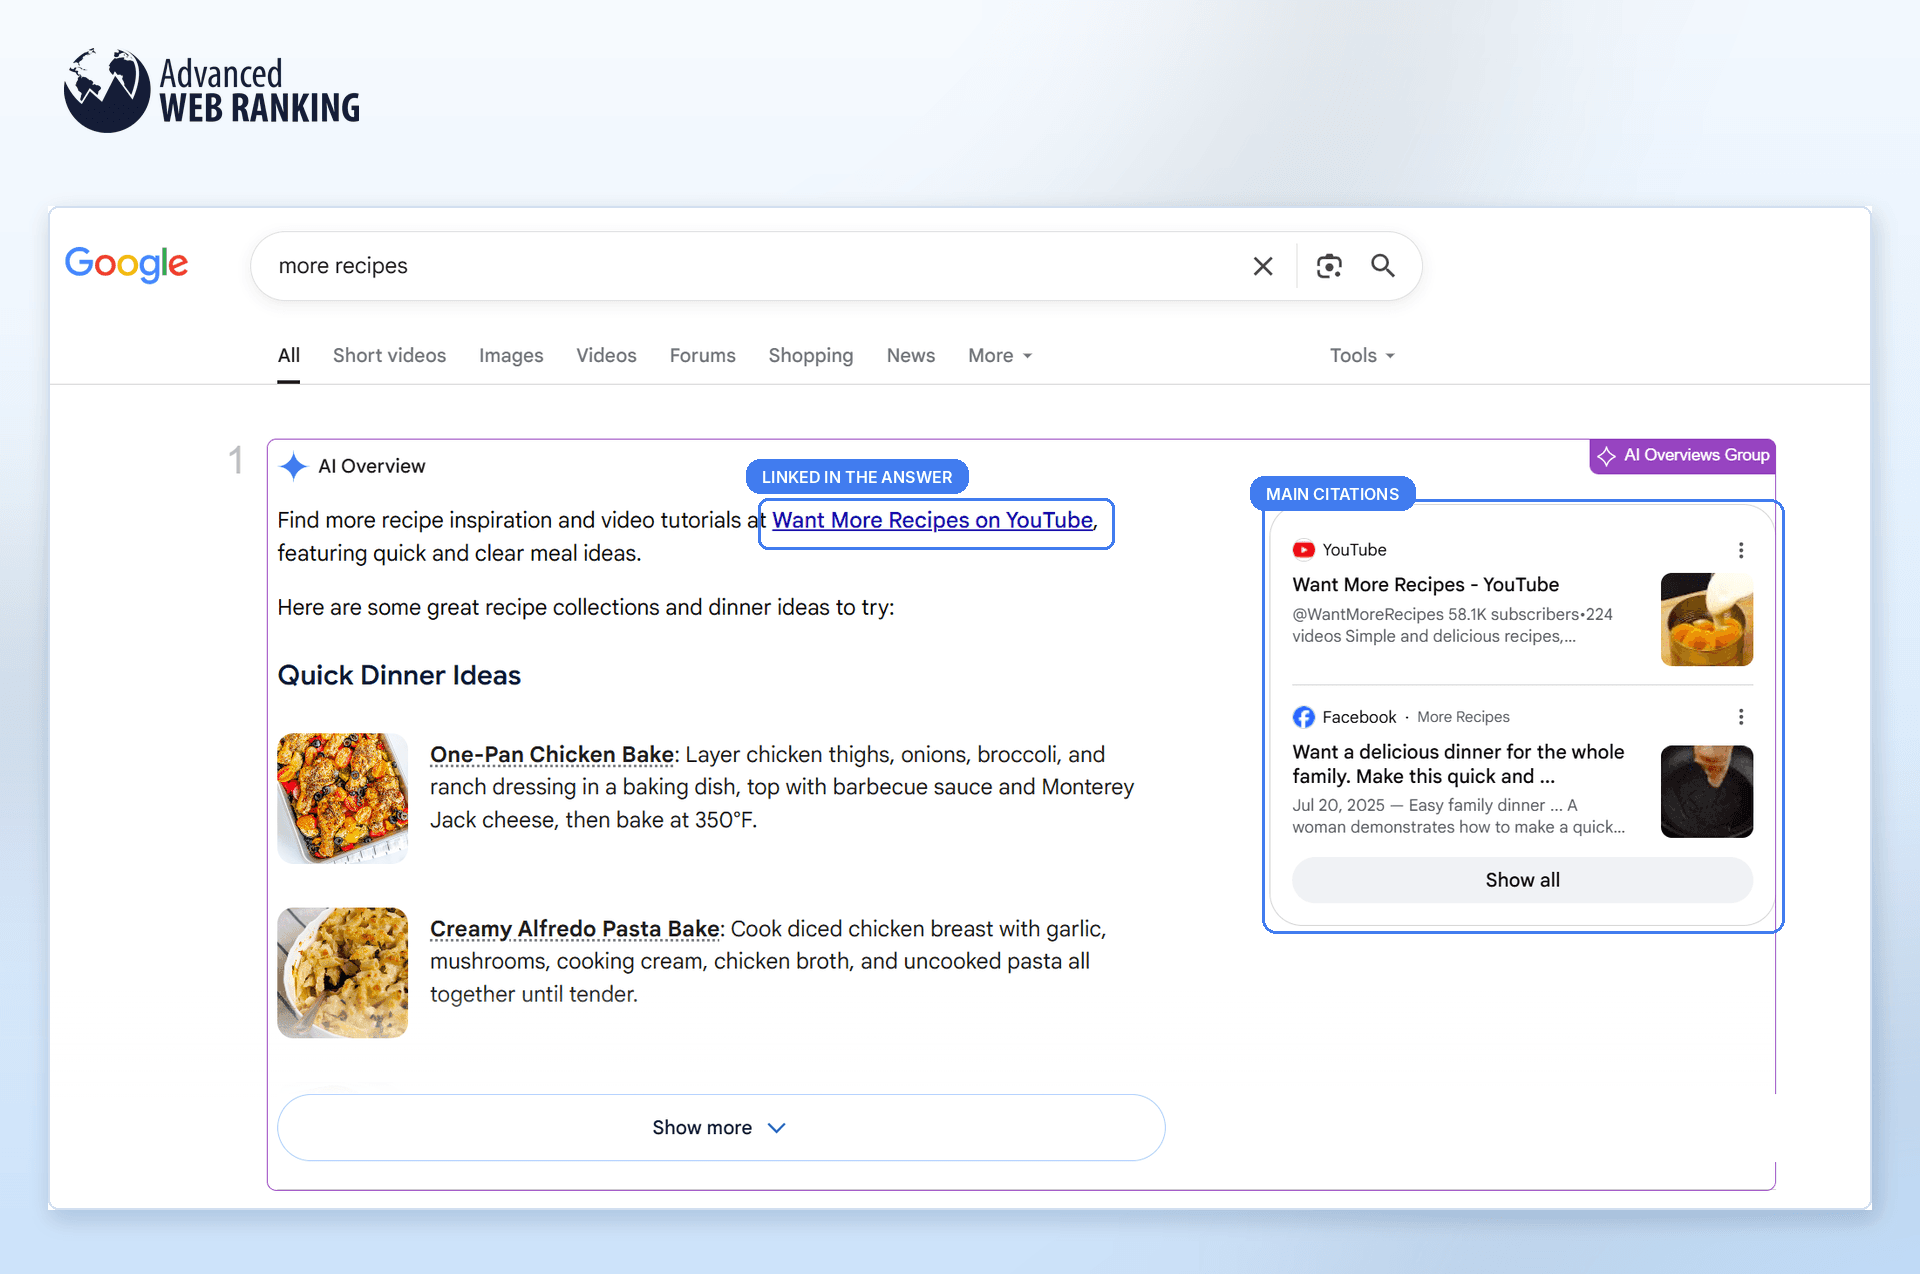Click 'Here are some great recipe collections' text

click(x=586, y=608)
